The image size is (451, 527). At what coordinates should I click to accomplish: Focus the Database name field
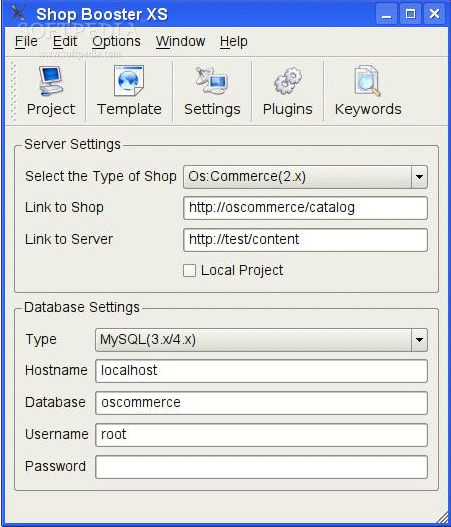point(261,403)
